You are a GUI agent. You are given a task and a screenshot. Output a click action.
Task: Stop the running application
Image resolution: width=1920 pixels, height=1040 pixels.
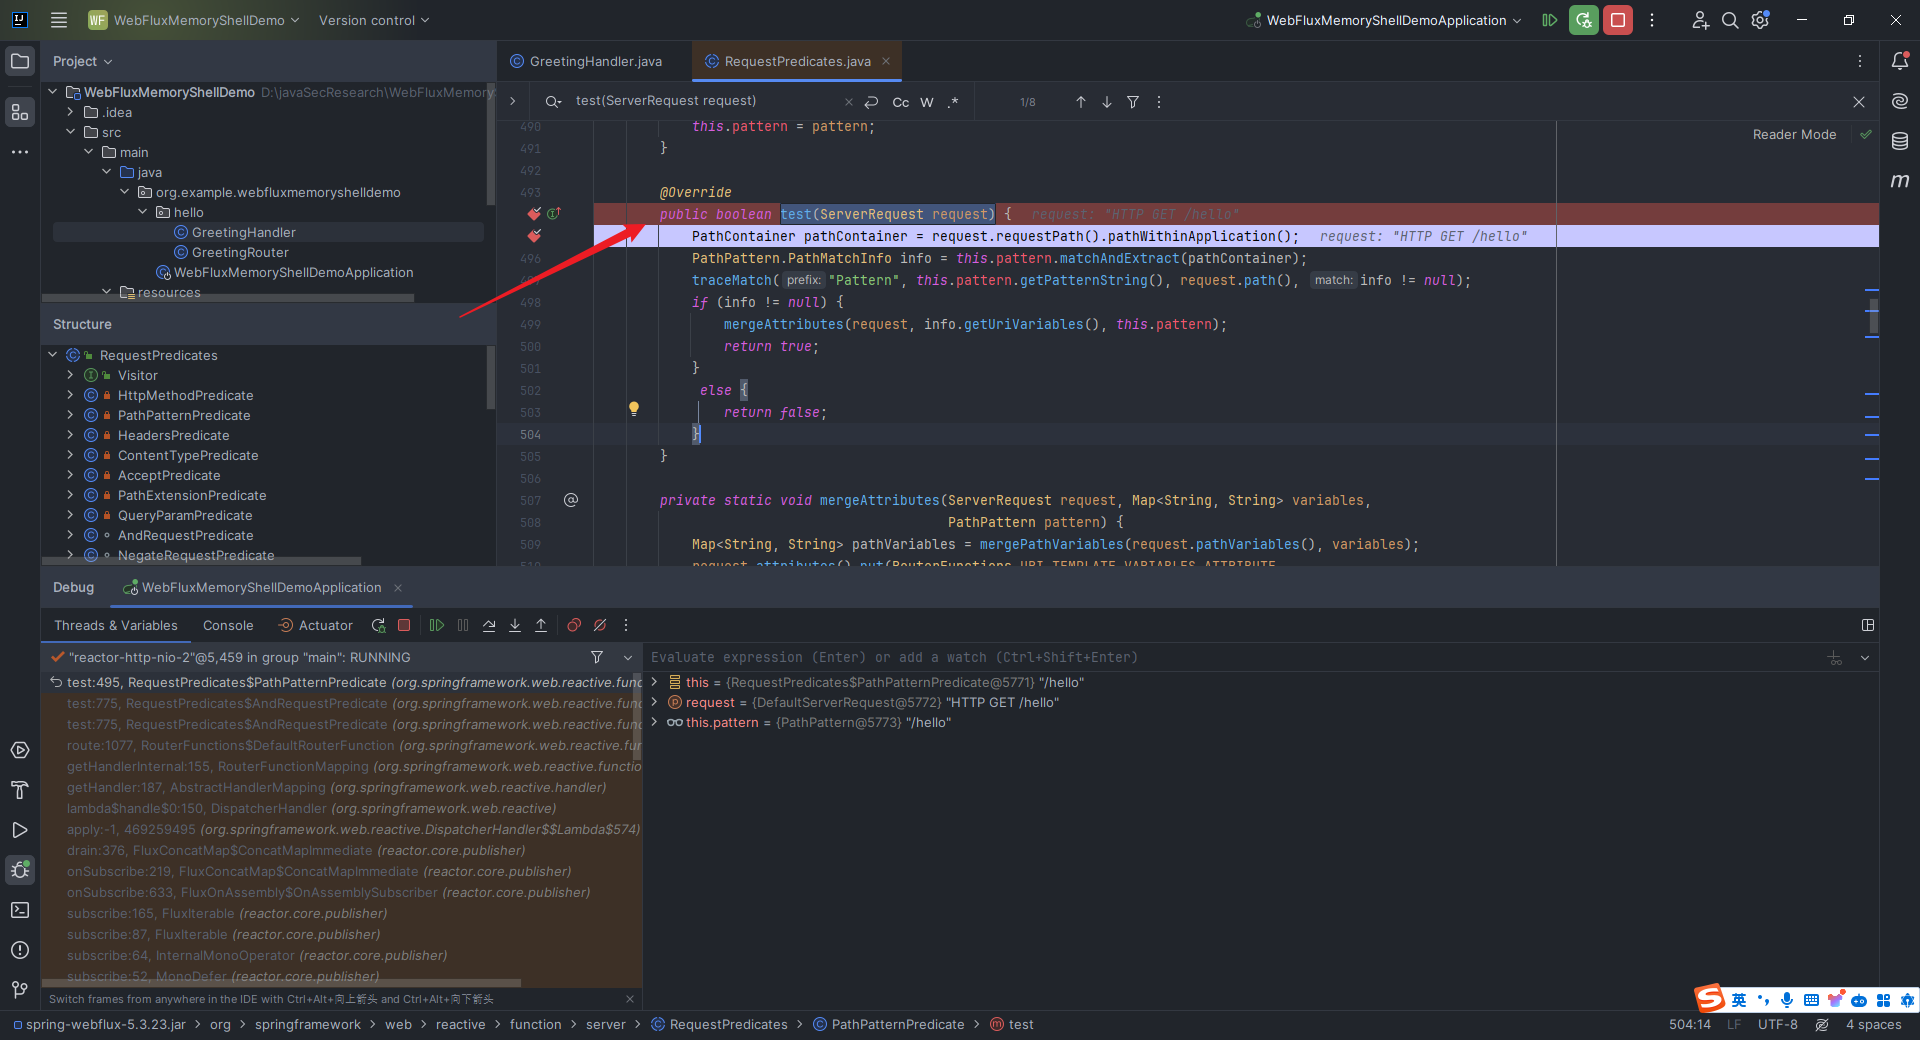click(x=1618, y=20)
